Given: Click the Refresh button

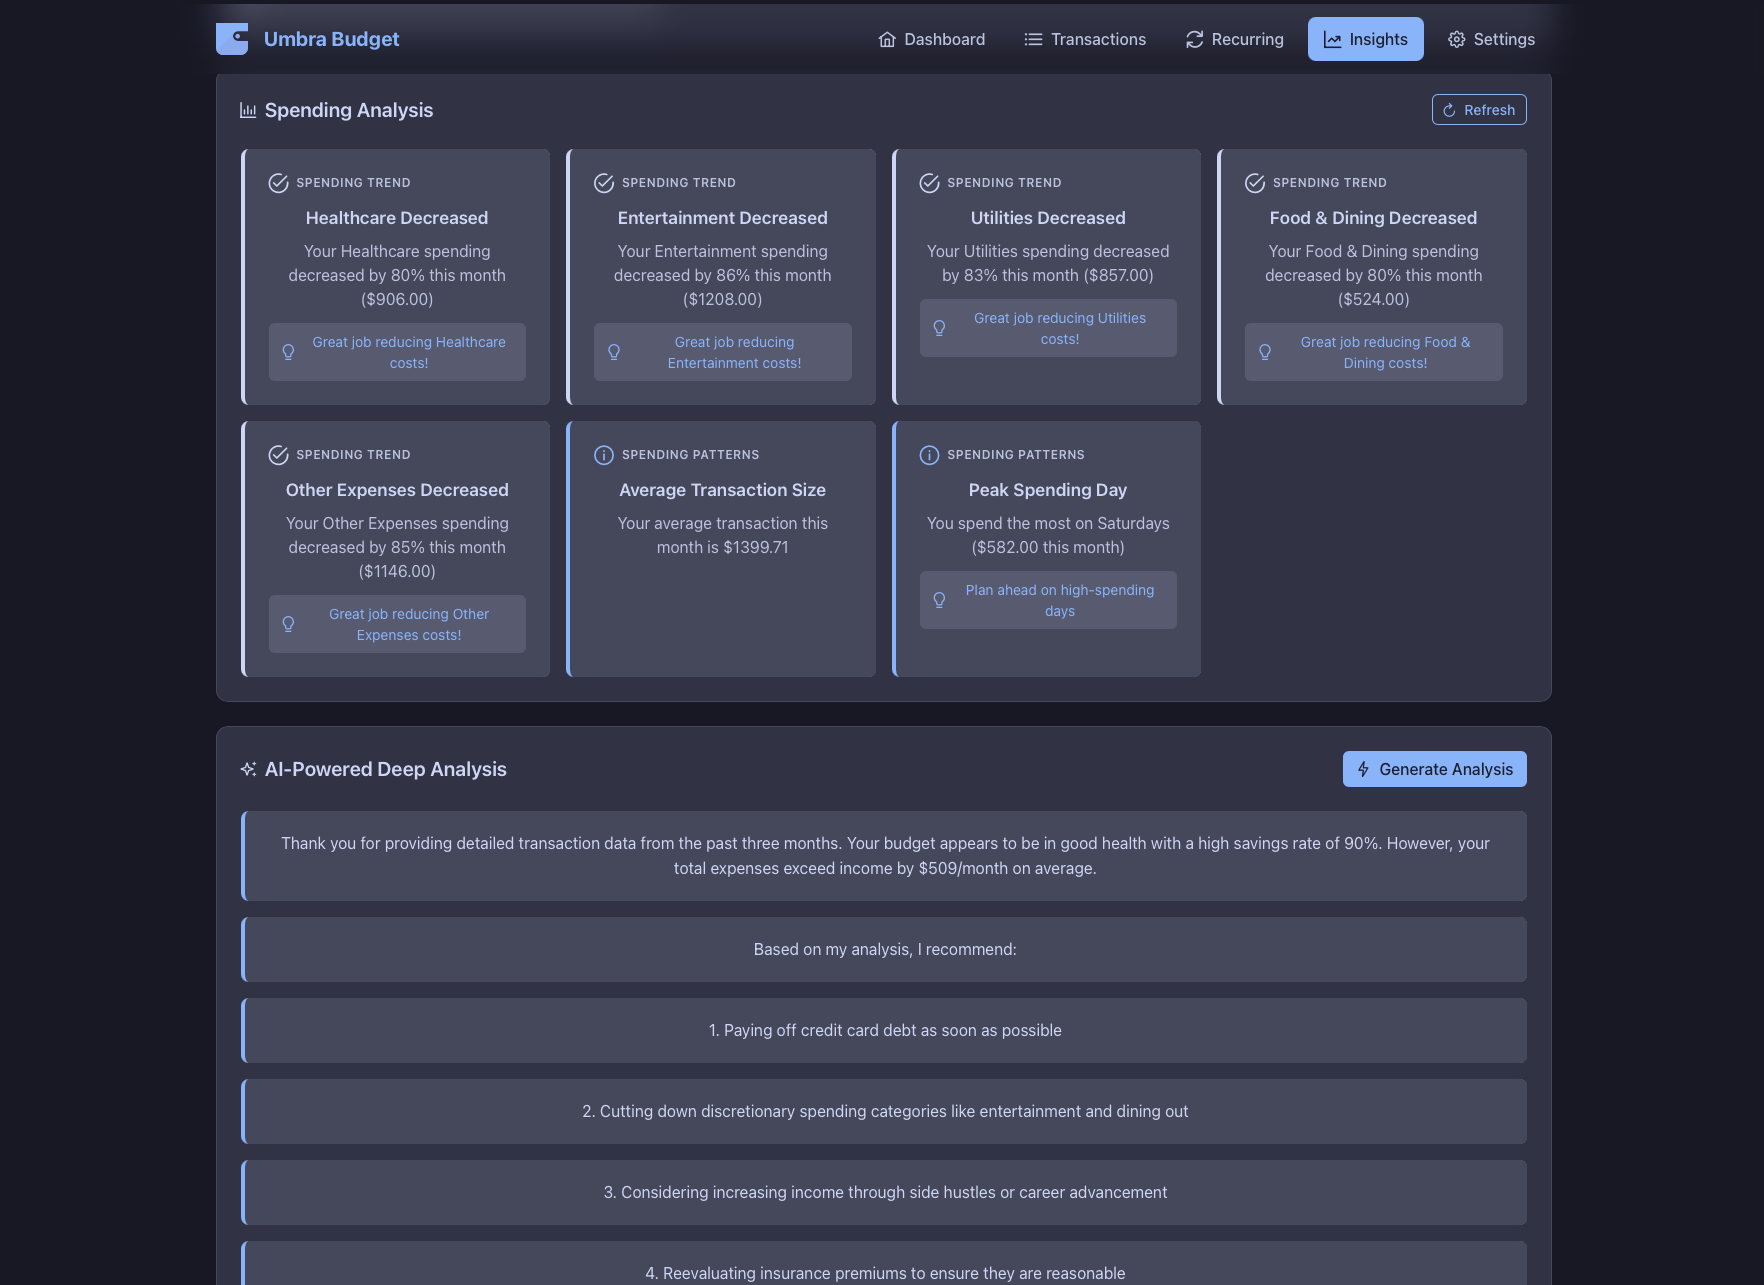Looking at the screenshot, I should pyautogui.click(x=1479, y=109).
